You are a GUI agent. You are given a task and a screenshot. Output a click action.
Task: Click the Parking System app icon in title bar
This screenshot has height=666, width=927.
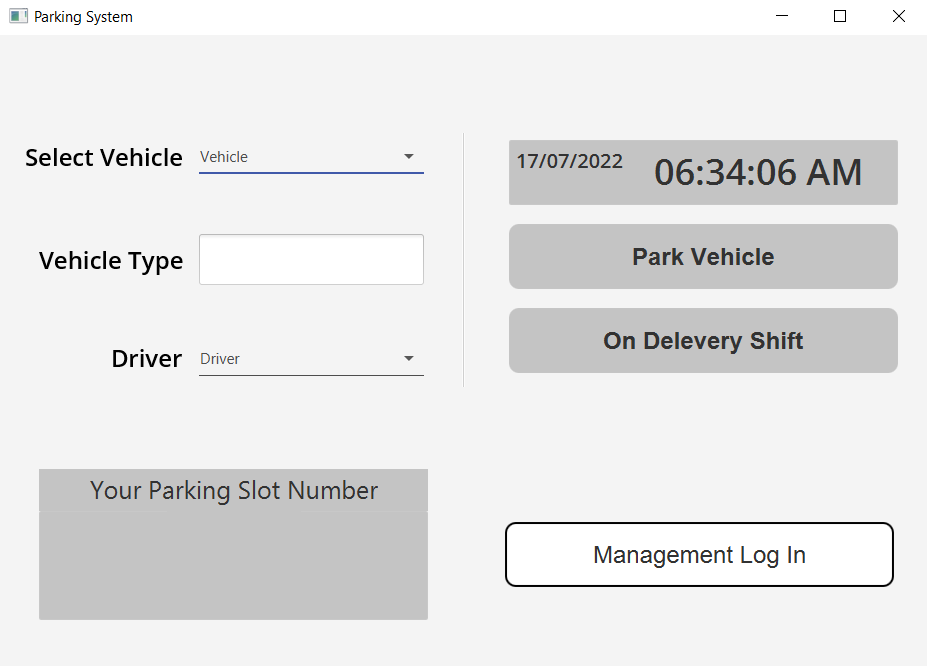click(x=18, y=17)
